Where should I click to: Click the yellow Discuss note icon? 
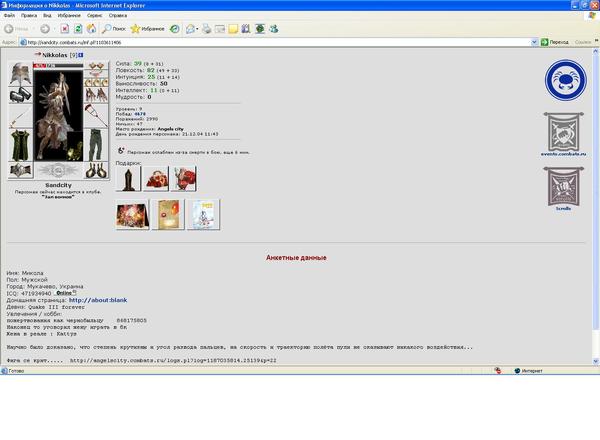(x=233, y=29)
